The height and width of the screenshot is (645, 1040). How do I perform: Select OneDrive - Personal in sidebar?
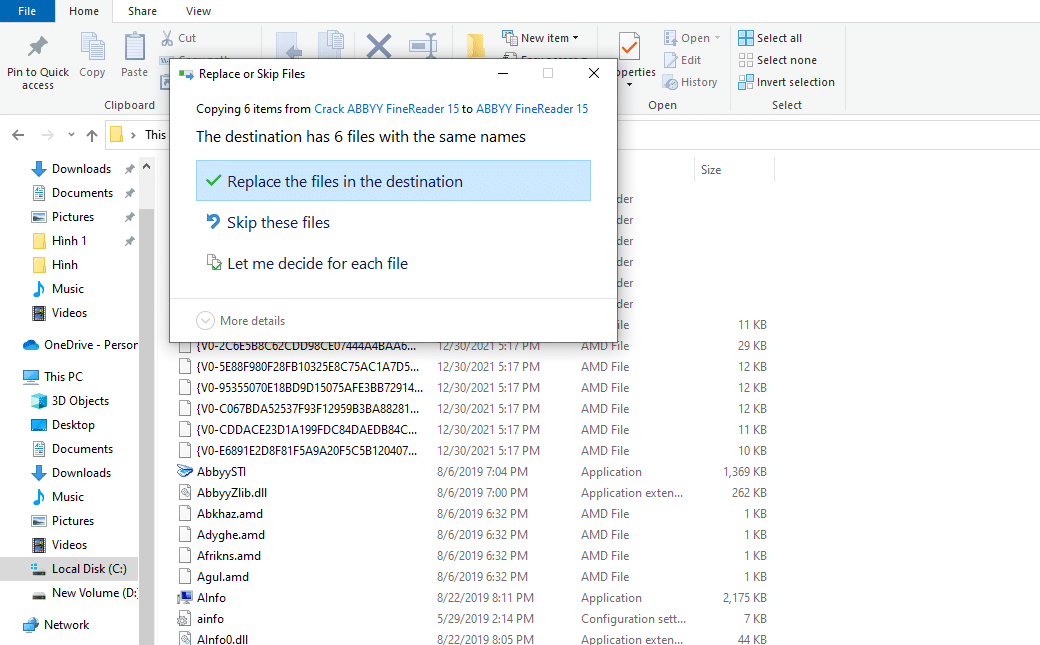[80, 345]
